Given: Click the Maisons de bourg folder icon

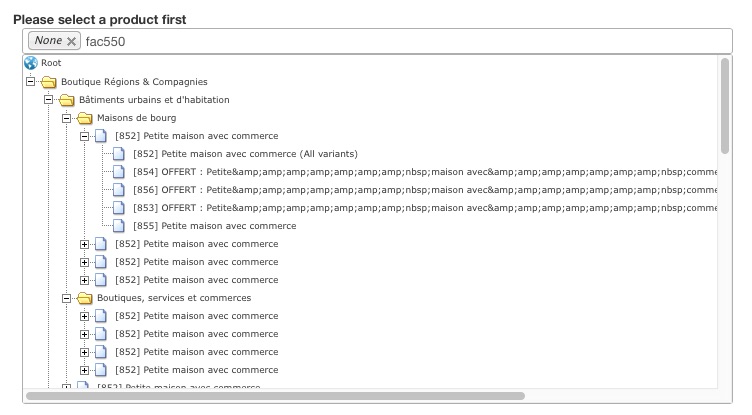Looking at the screenshot, I should tap(85, 118).
